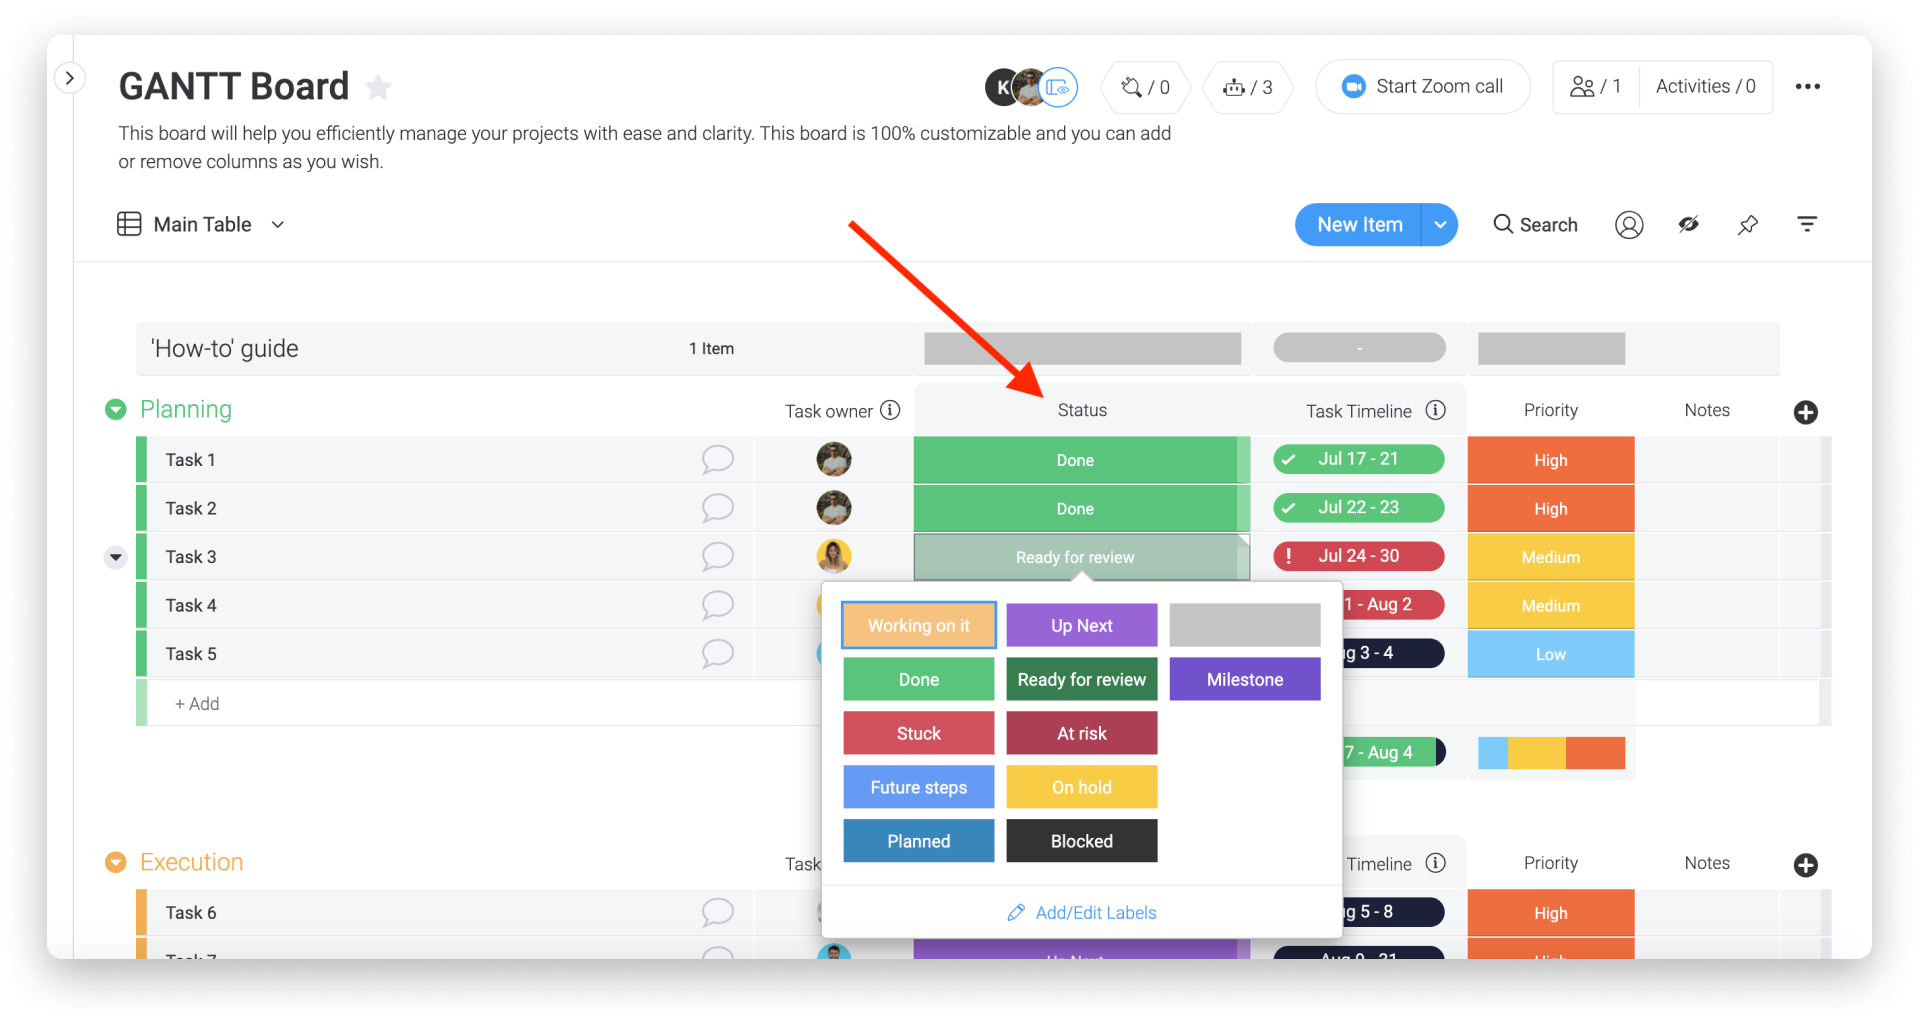
Task: Click the board subscribers avatars
Action: [1031, 87]
